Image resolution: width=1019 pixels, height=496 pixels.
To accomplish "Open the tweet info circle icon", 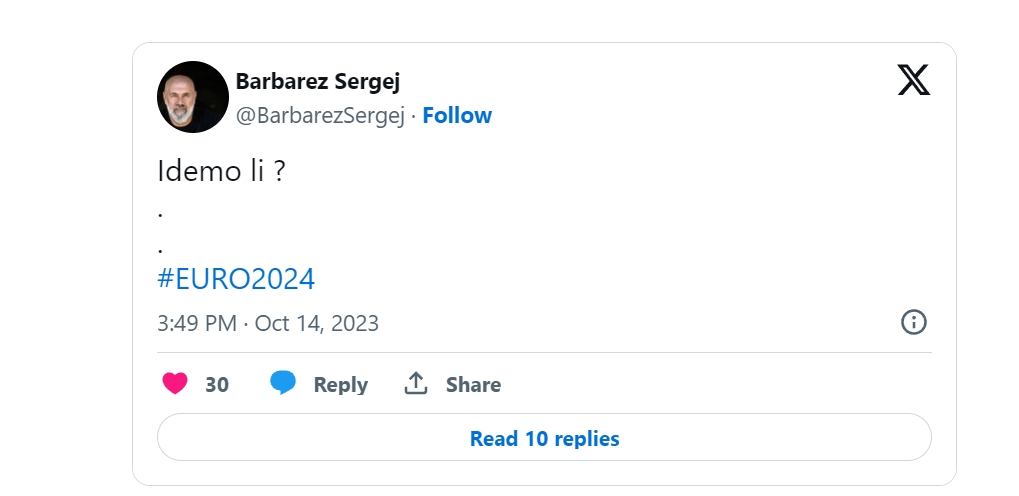I will pyautogui.click(x=914, y=322).
